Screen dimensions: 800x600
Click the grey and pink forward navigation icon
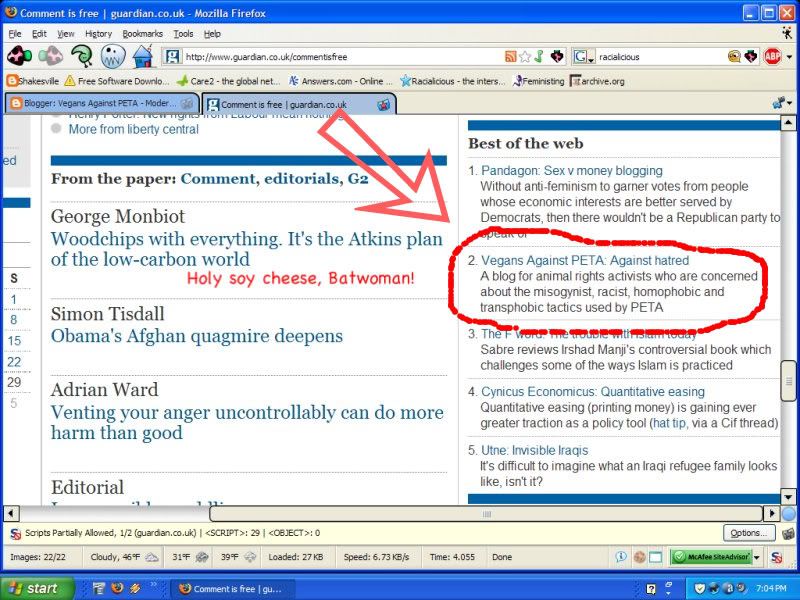click(51, 56)
